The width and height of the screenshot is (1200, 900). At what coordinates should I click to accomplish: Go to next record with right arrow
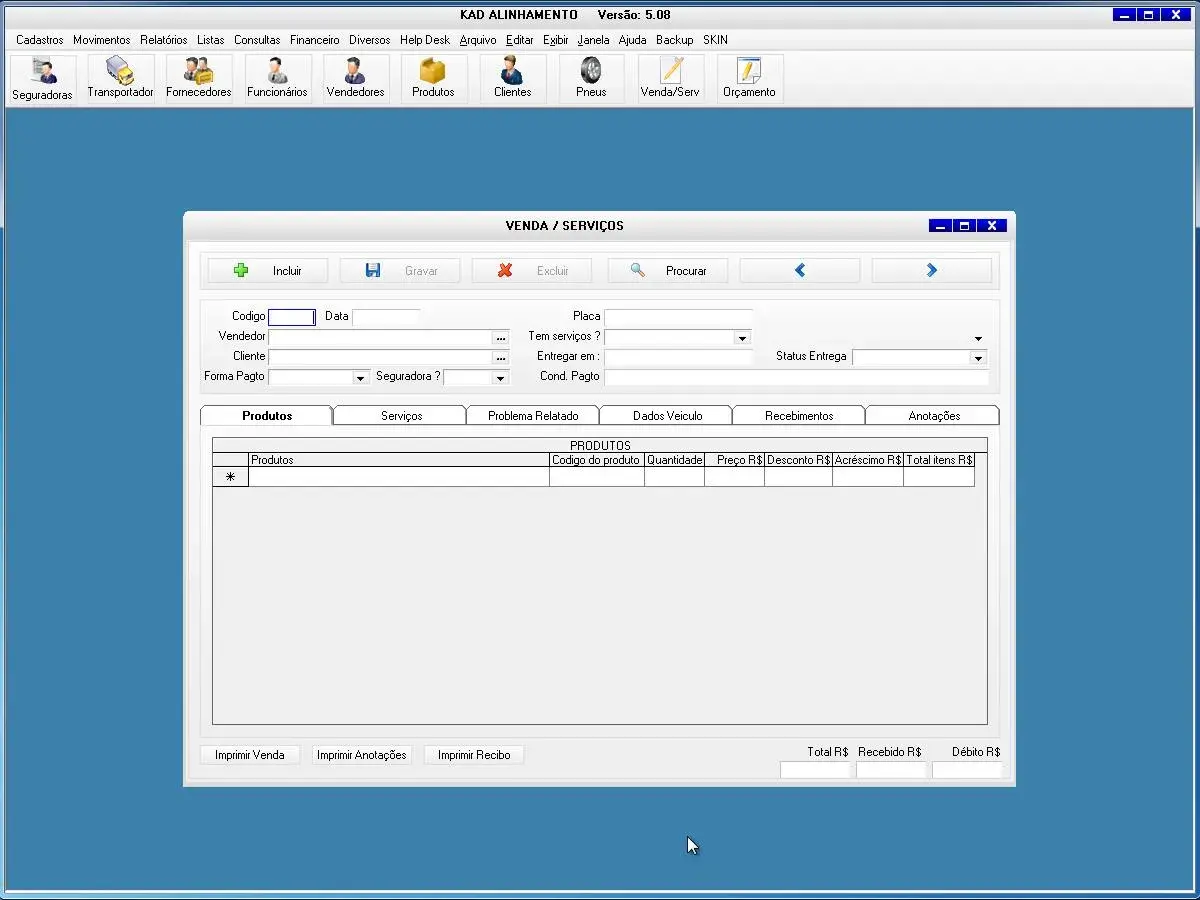tap(931, 270)
